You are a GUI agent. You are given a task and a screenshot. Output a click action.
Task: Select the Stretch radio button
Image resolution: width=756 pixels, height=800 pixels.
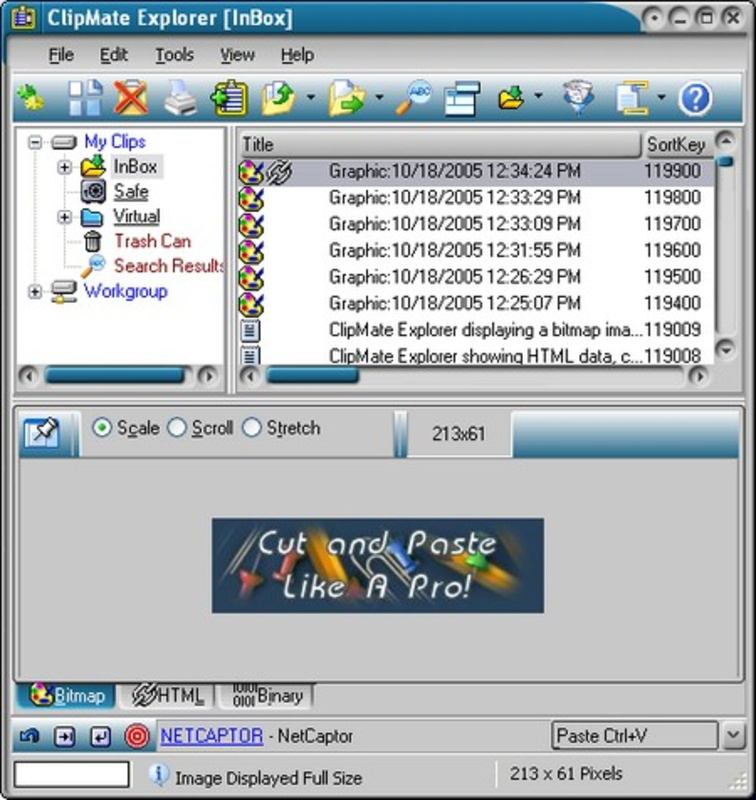click(x=251, y=428)
